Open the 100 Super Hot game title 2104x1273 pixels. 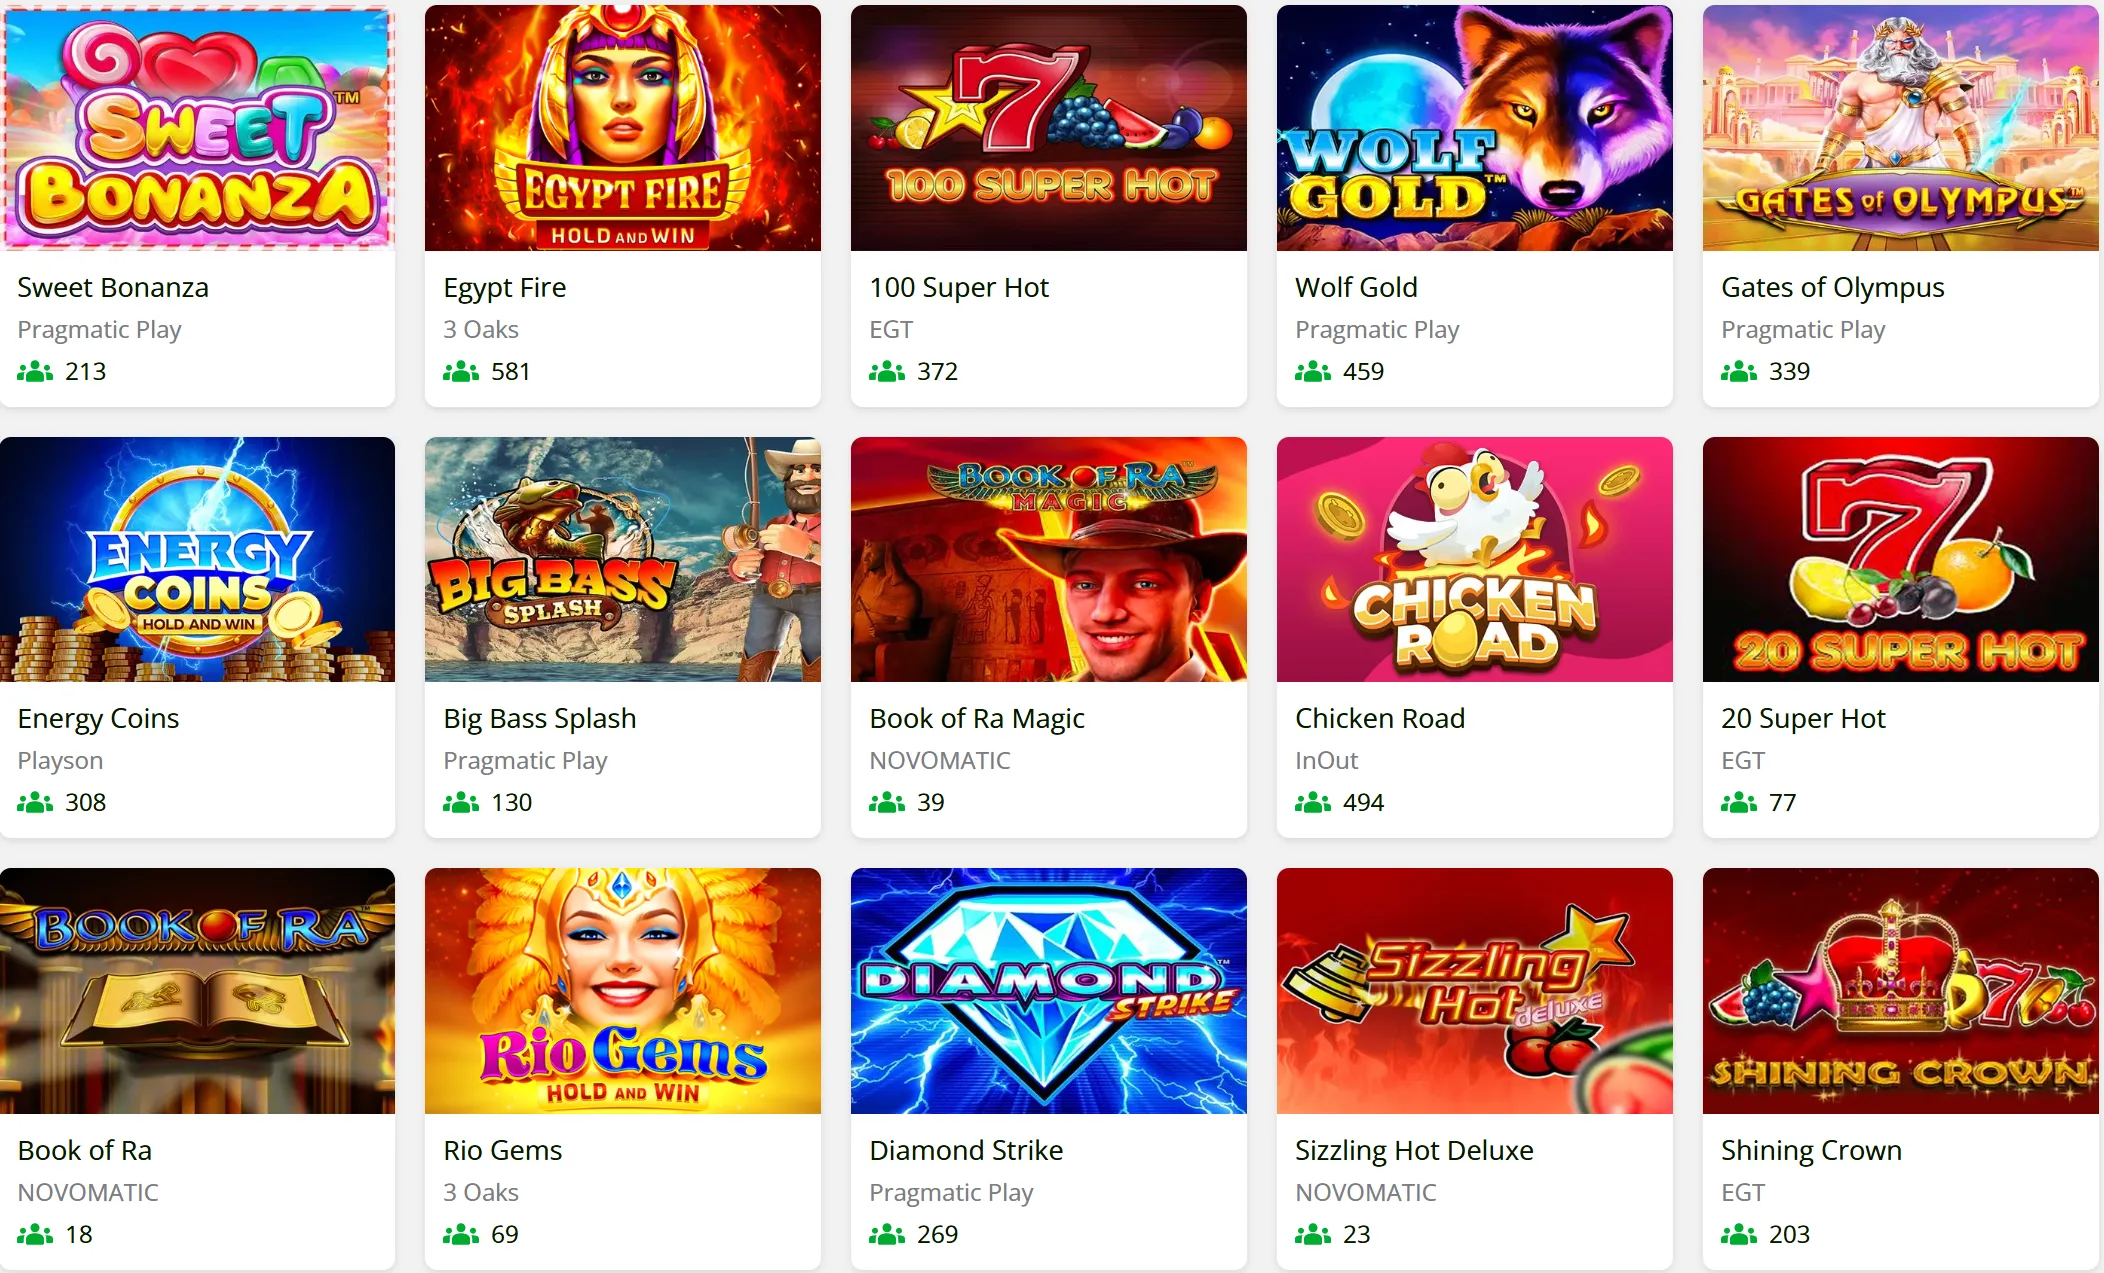pyautogui.click(x=959, y=287)
